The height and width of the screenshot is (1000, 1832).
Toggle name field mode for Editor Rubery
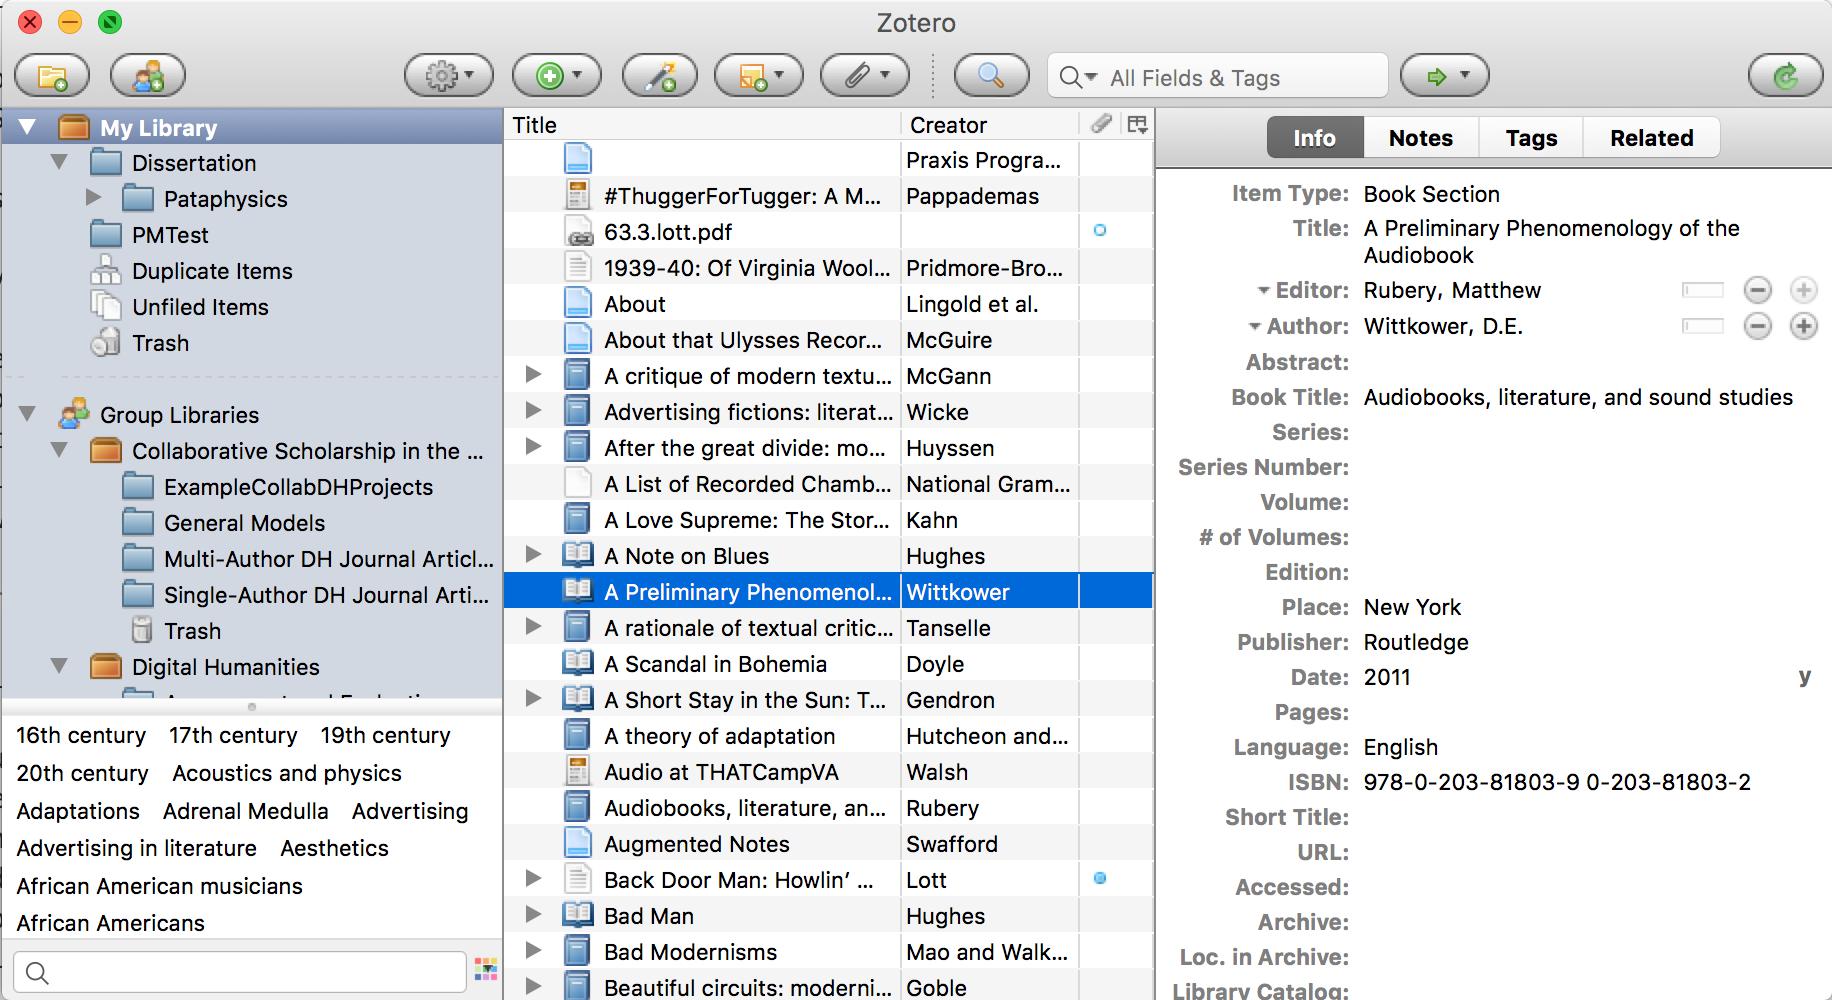pyautogui.click(x=1703, y=290)
